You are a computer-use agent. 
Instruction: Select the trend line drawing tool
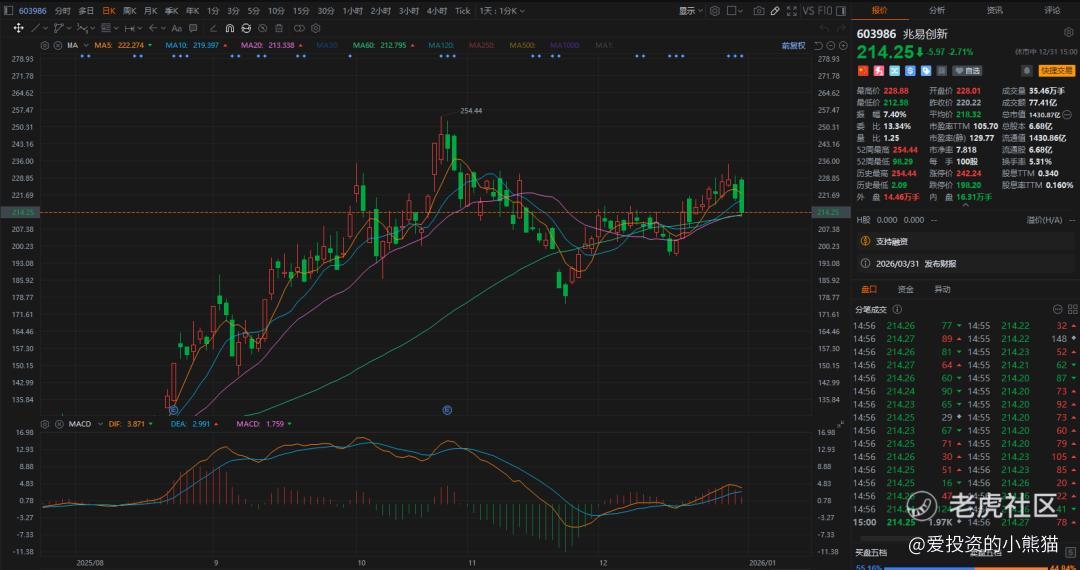point(35,28)
